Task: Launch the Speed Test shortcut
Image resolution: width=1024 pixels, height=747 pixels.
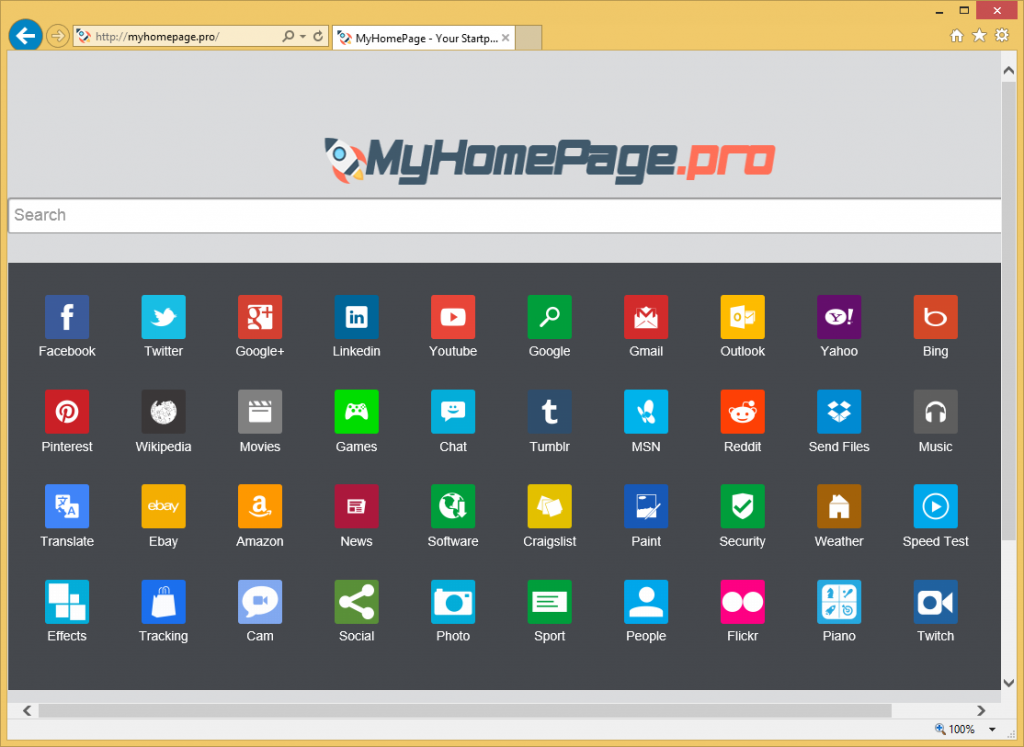Action: pos(935,507)
